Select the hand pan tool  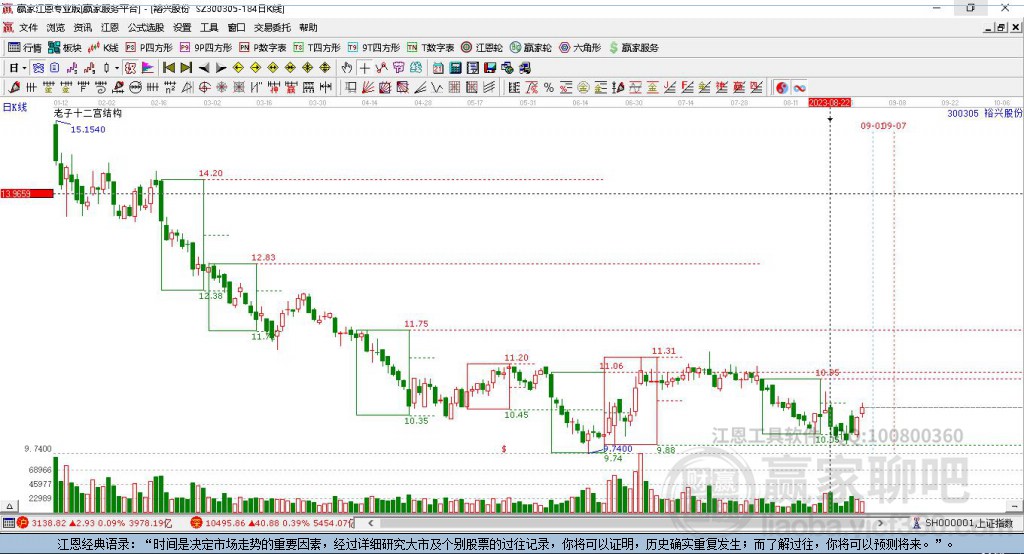coord(347,68)
